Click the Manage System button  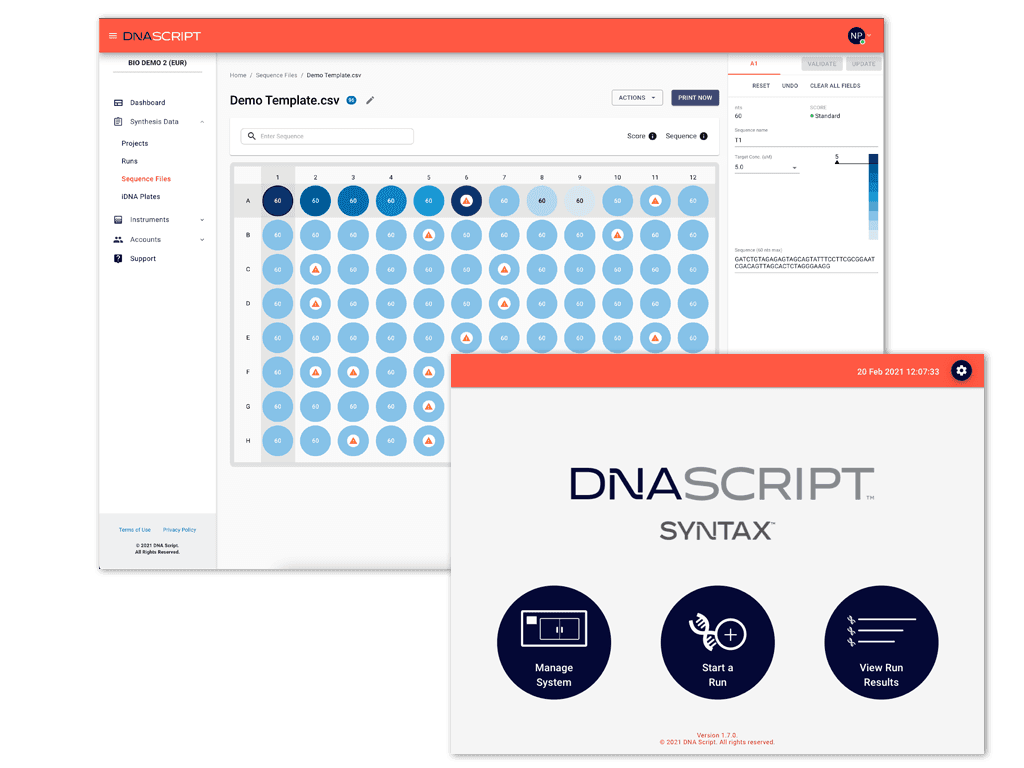tap(554, 642)
